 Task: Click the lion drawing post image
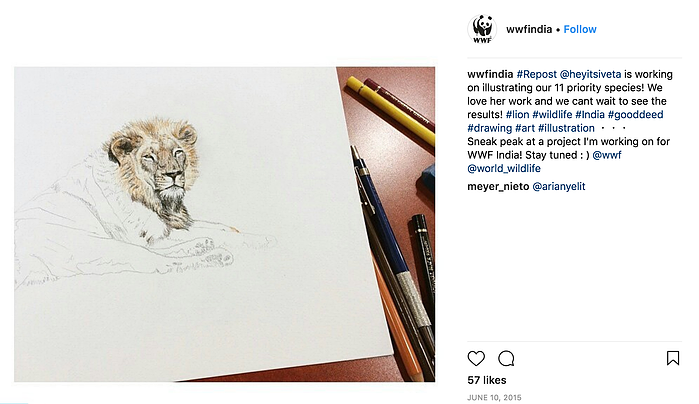click(x=224, y=224)
